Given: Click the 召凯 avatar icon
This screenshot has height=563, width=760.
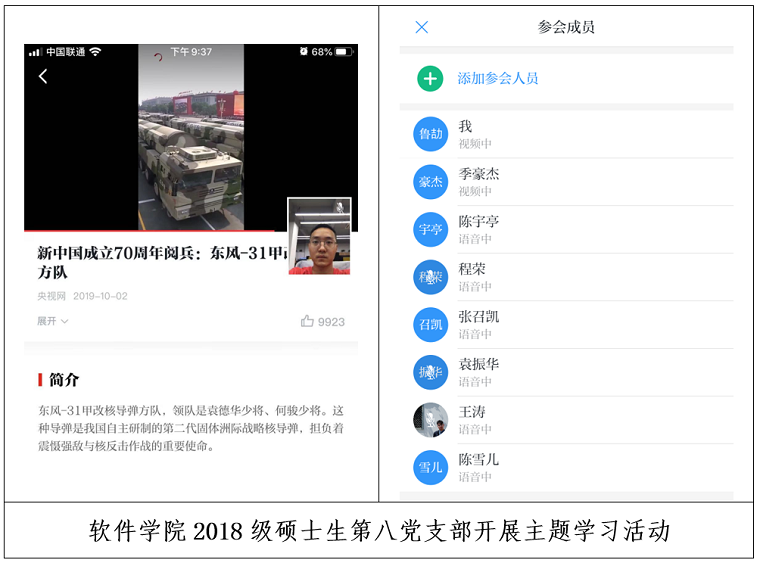Looking at the screenshot, I should tap(430, 325).
